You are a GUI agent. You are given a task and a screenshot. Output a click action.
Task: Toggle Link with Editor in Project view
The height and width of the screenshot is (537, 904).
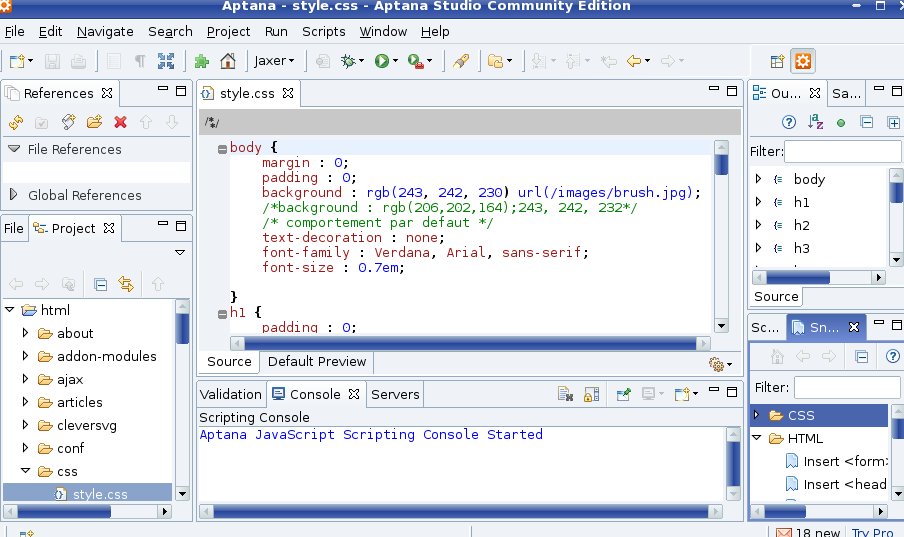126,284
